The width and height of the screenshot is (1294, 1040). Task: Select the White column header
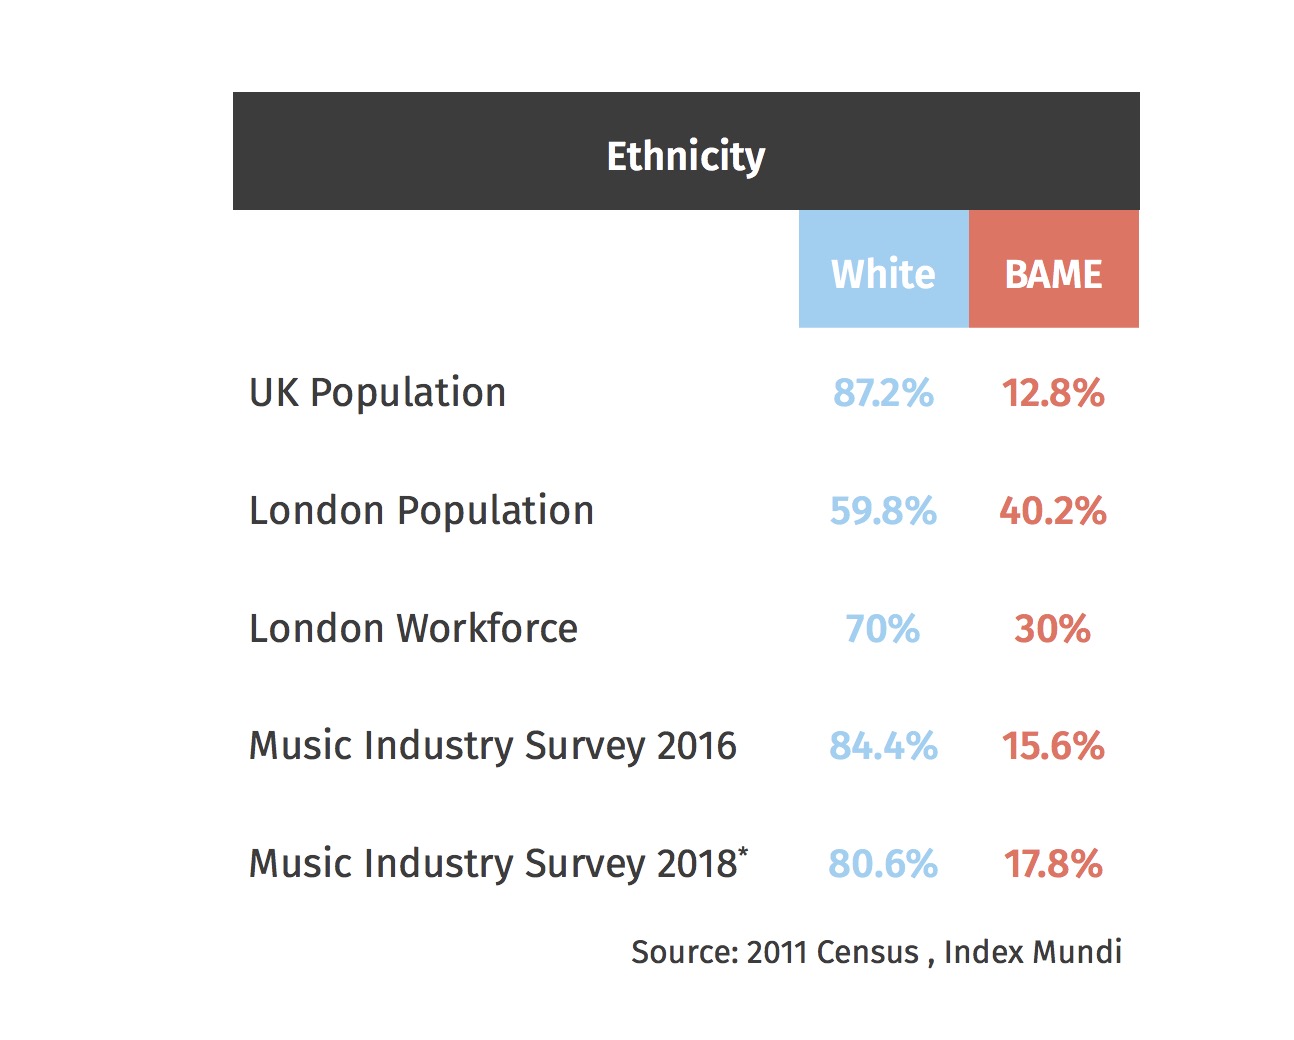883,273
